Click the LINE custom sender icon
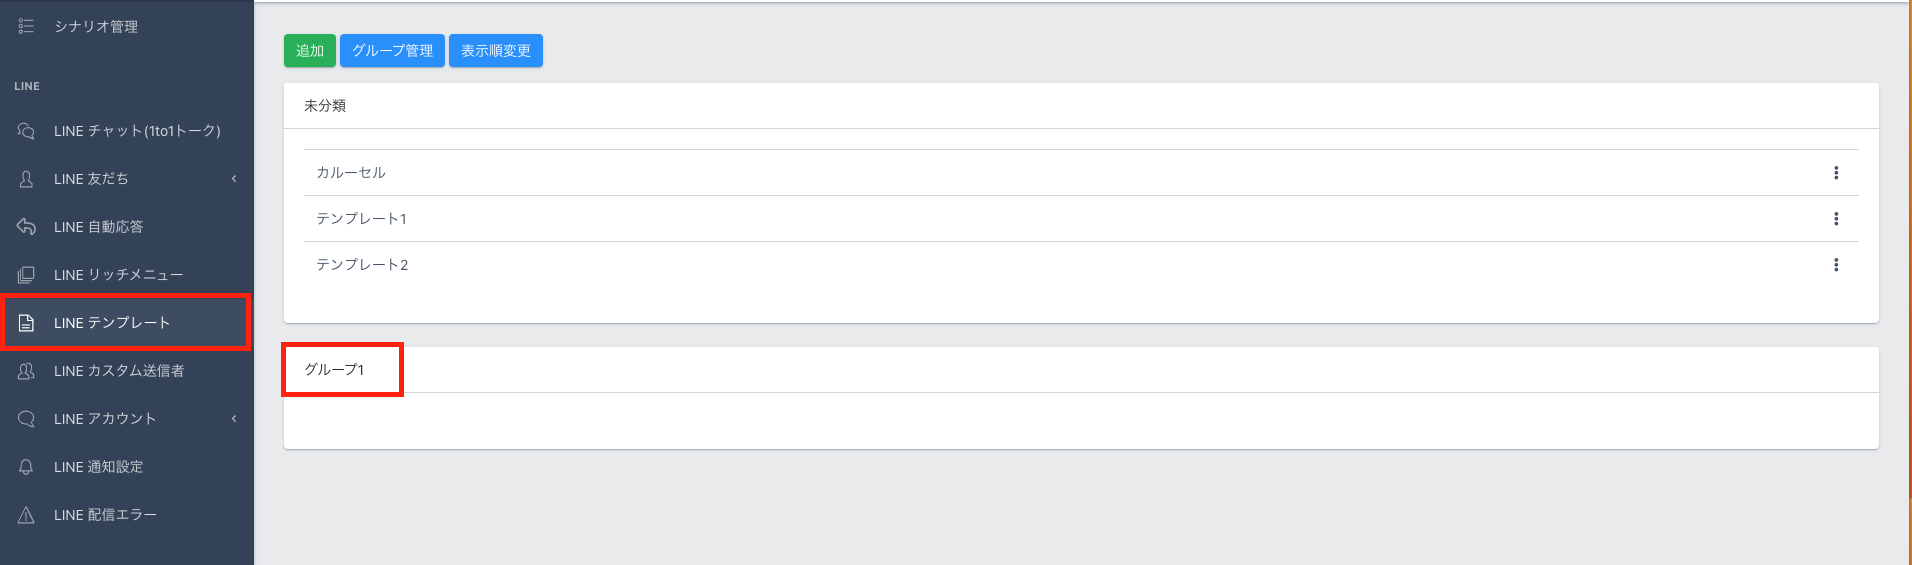1912x565 pixels. point(26,371)
